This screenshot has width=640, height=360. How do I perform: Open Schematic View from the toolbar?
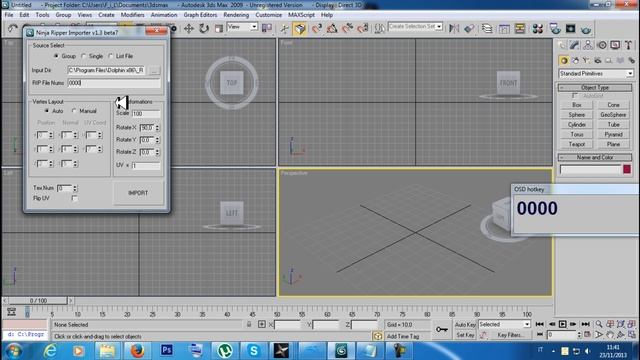tap(520, 29)
